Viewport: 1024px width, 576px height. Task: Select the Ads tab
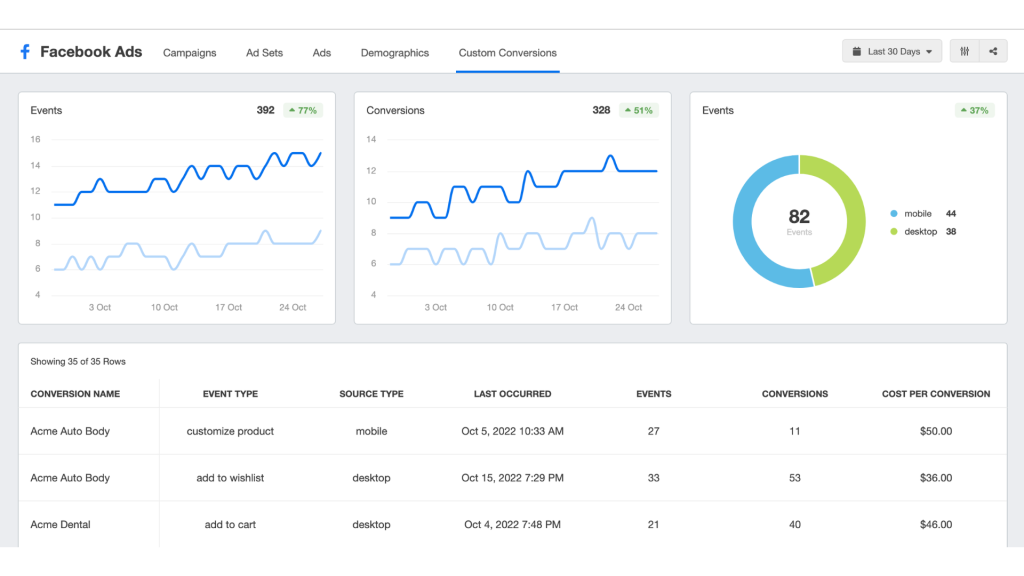point(321,53)
